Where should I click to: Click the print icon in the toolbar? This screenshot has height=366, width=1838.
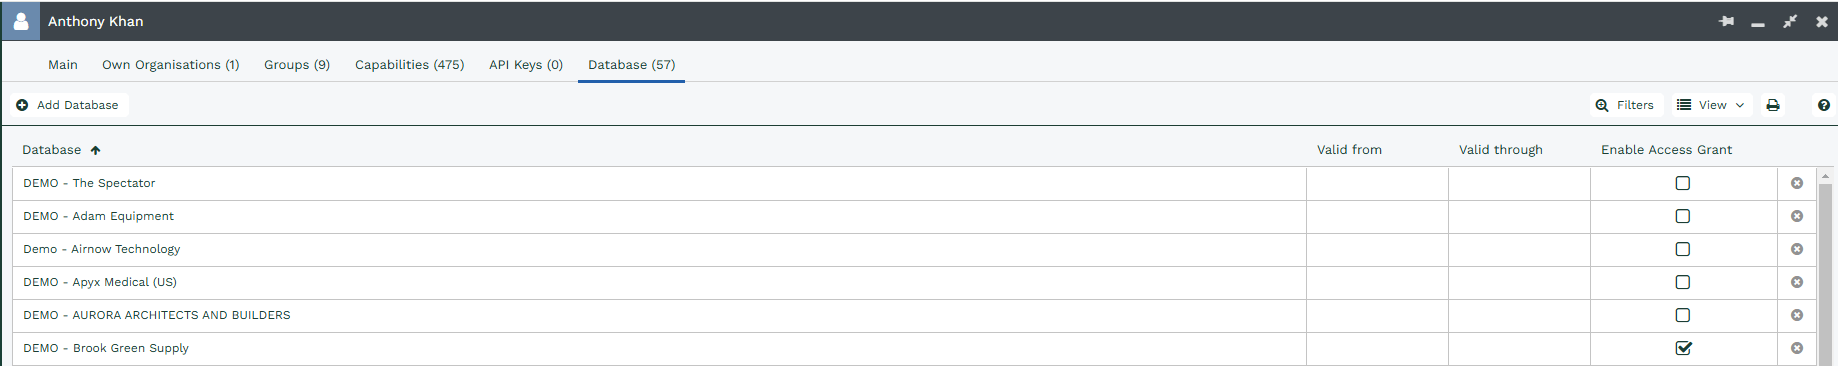(1773, 105)
